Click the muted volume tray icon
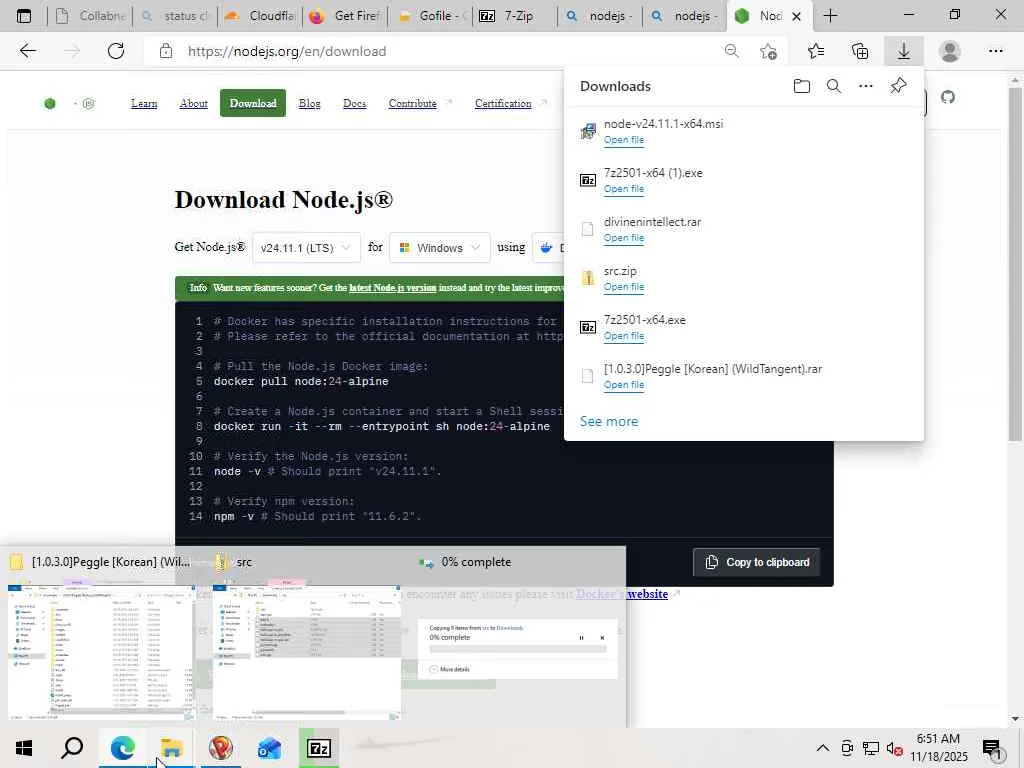The height and width of the screenshot is (768, 1024). 895,748
